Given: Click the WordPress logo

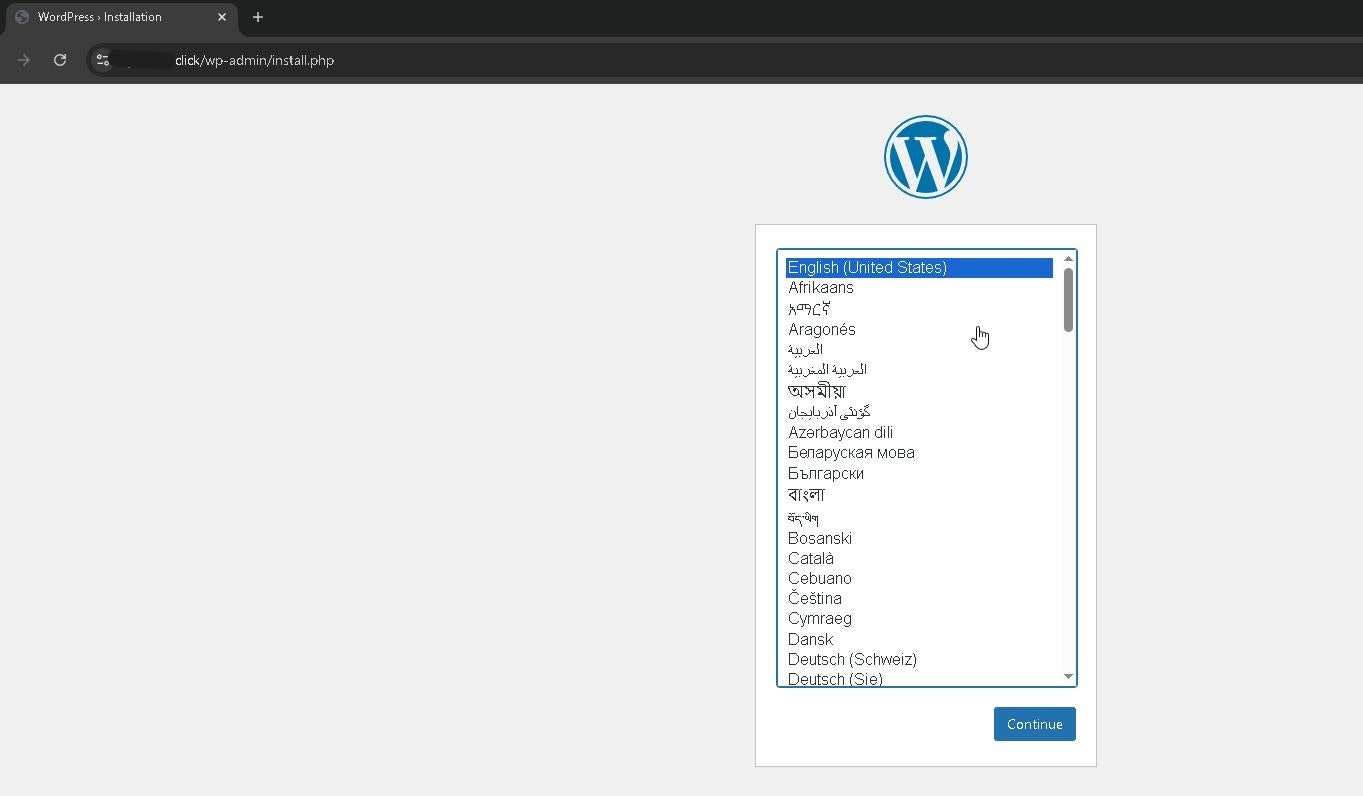Looking at the screenshot, I should click(x=925, y=157).
